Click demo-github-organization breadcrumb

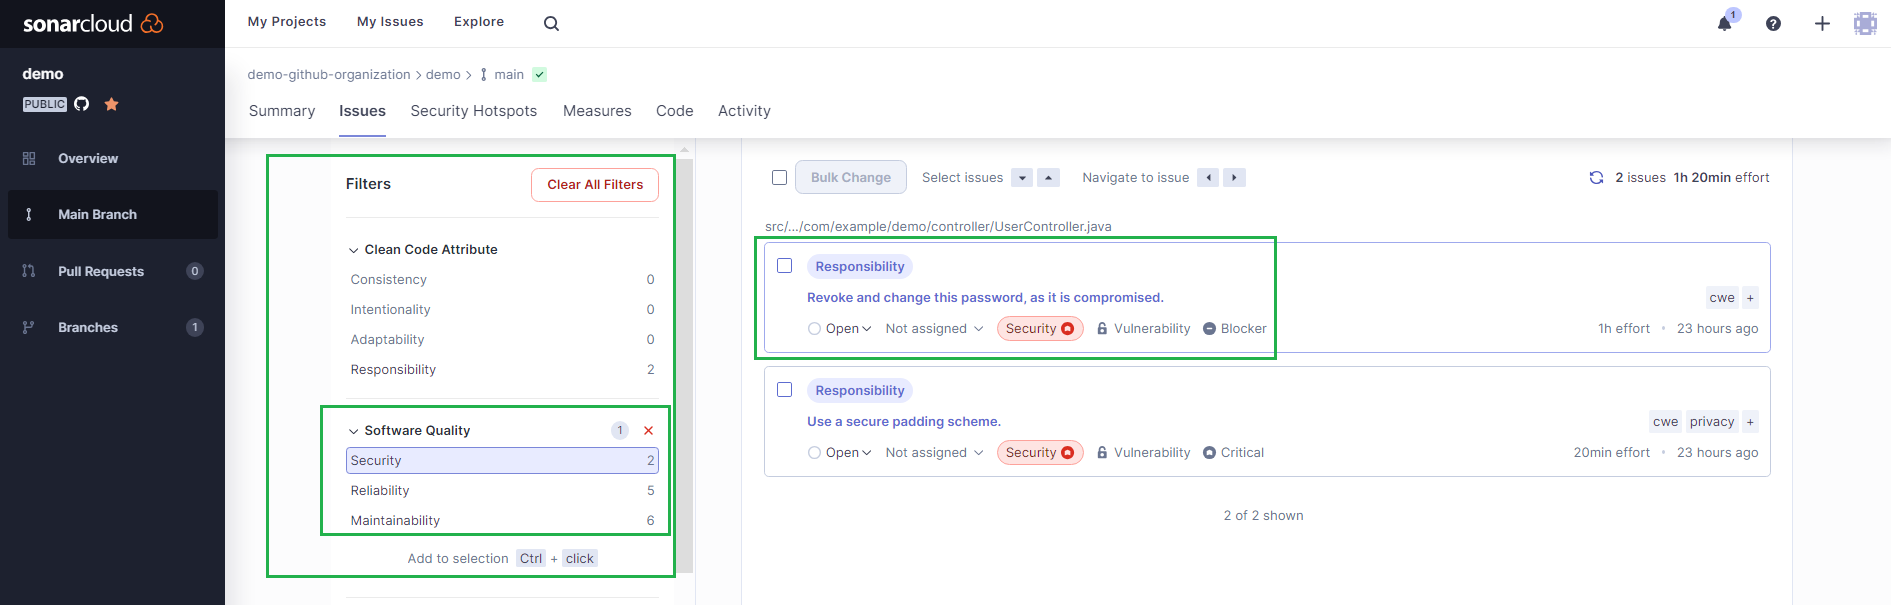coord(329,75)
